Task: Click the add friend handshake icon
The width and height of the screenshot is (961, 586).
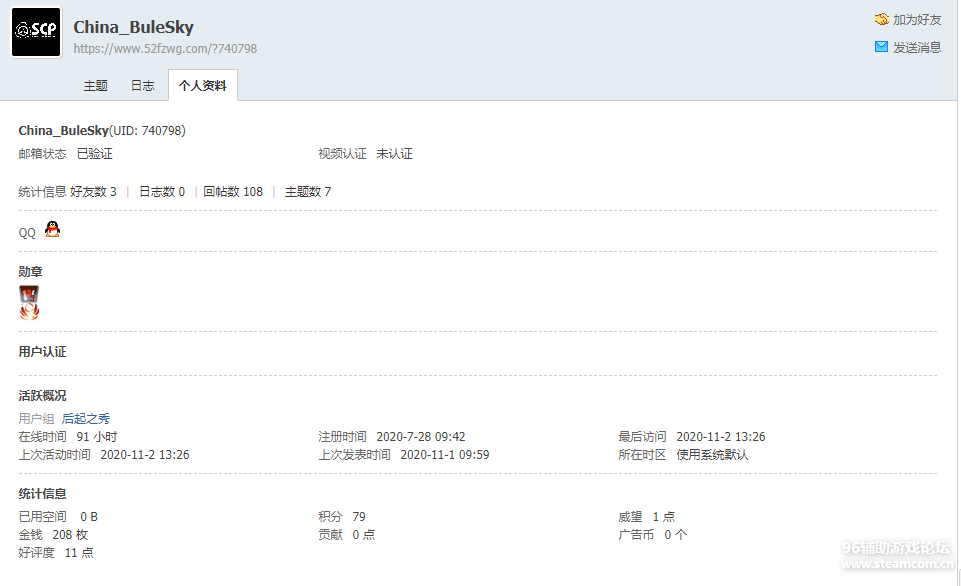Action: (x=881, y=19)
